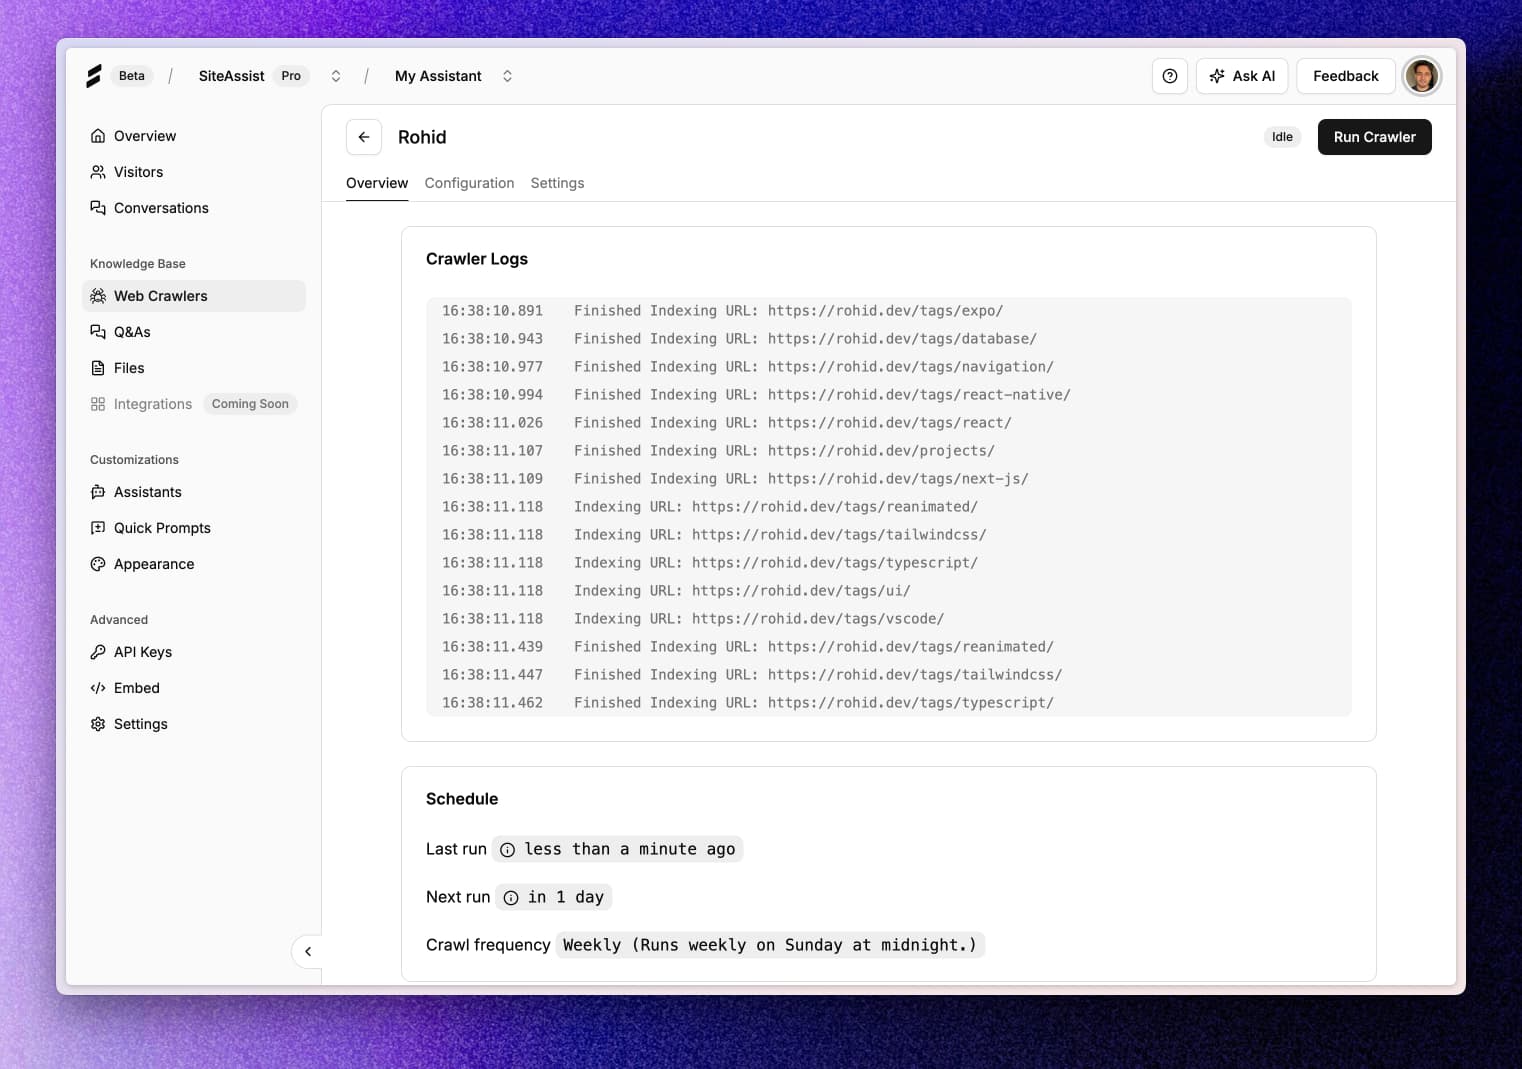Screen dimensions: 1522x1069
Task: Click the Appearance palette icon
Action: tap(97, 564)
